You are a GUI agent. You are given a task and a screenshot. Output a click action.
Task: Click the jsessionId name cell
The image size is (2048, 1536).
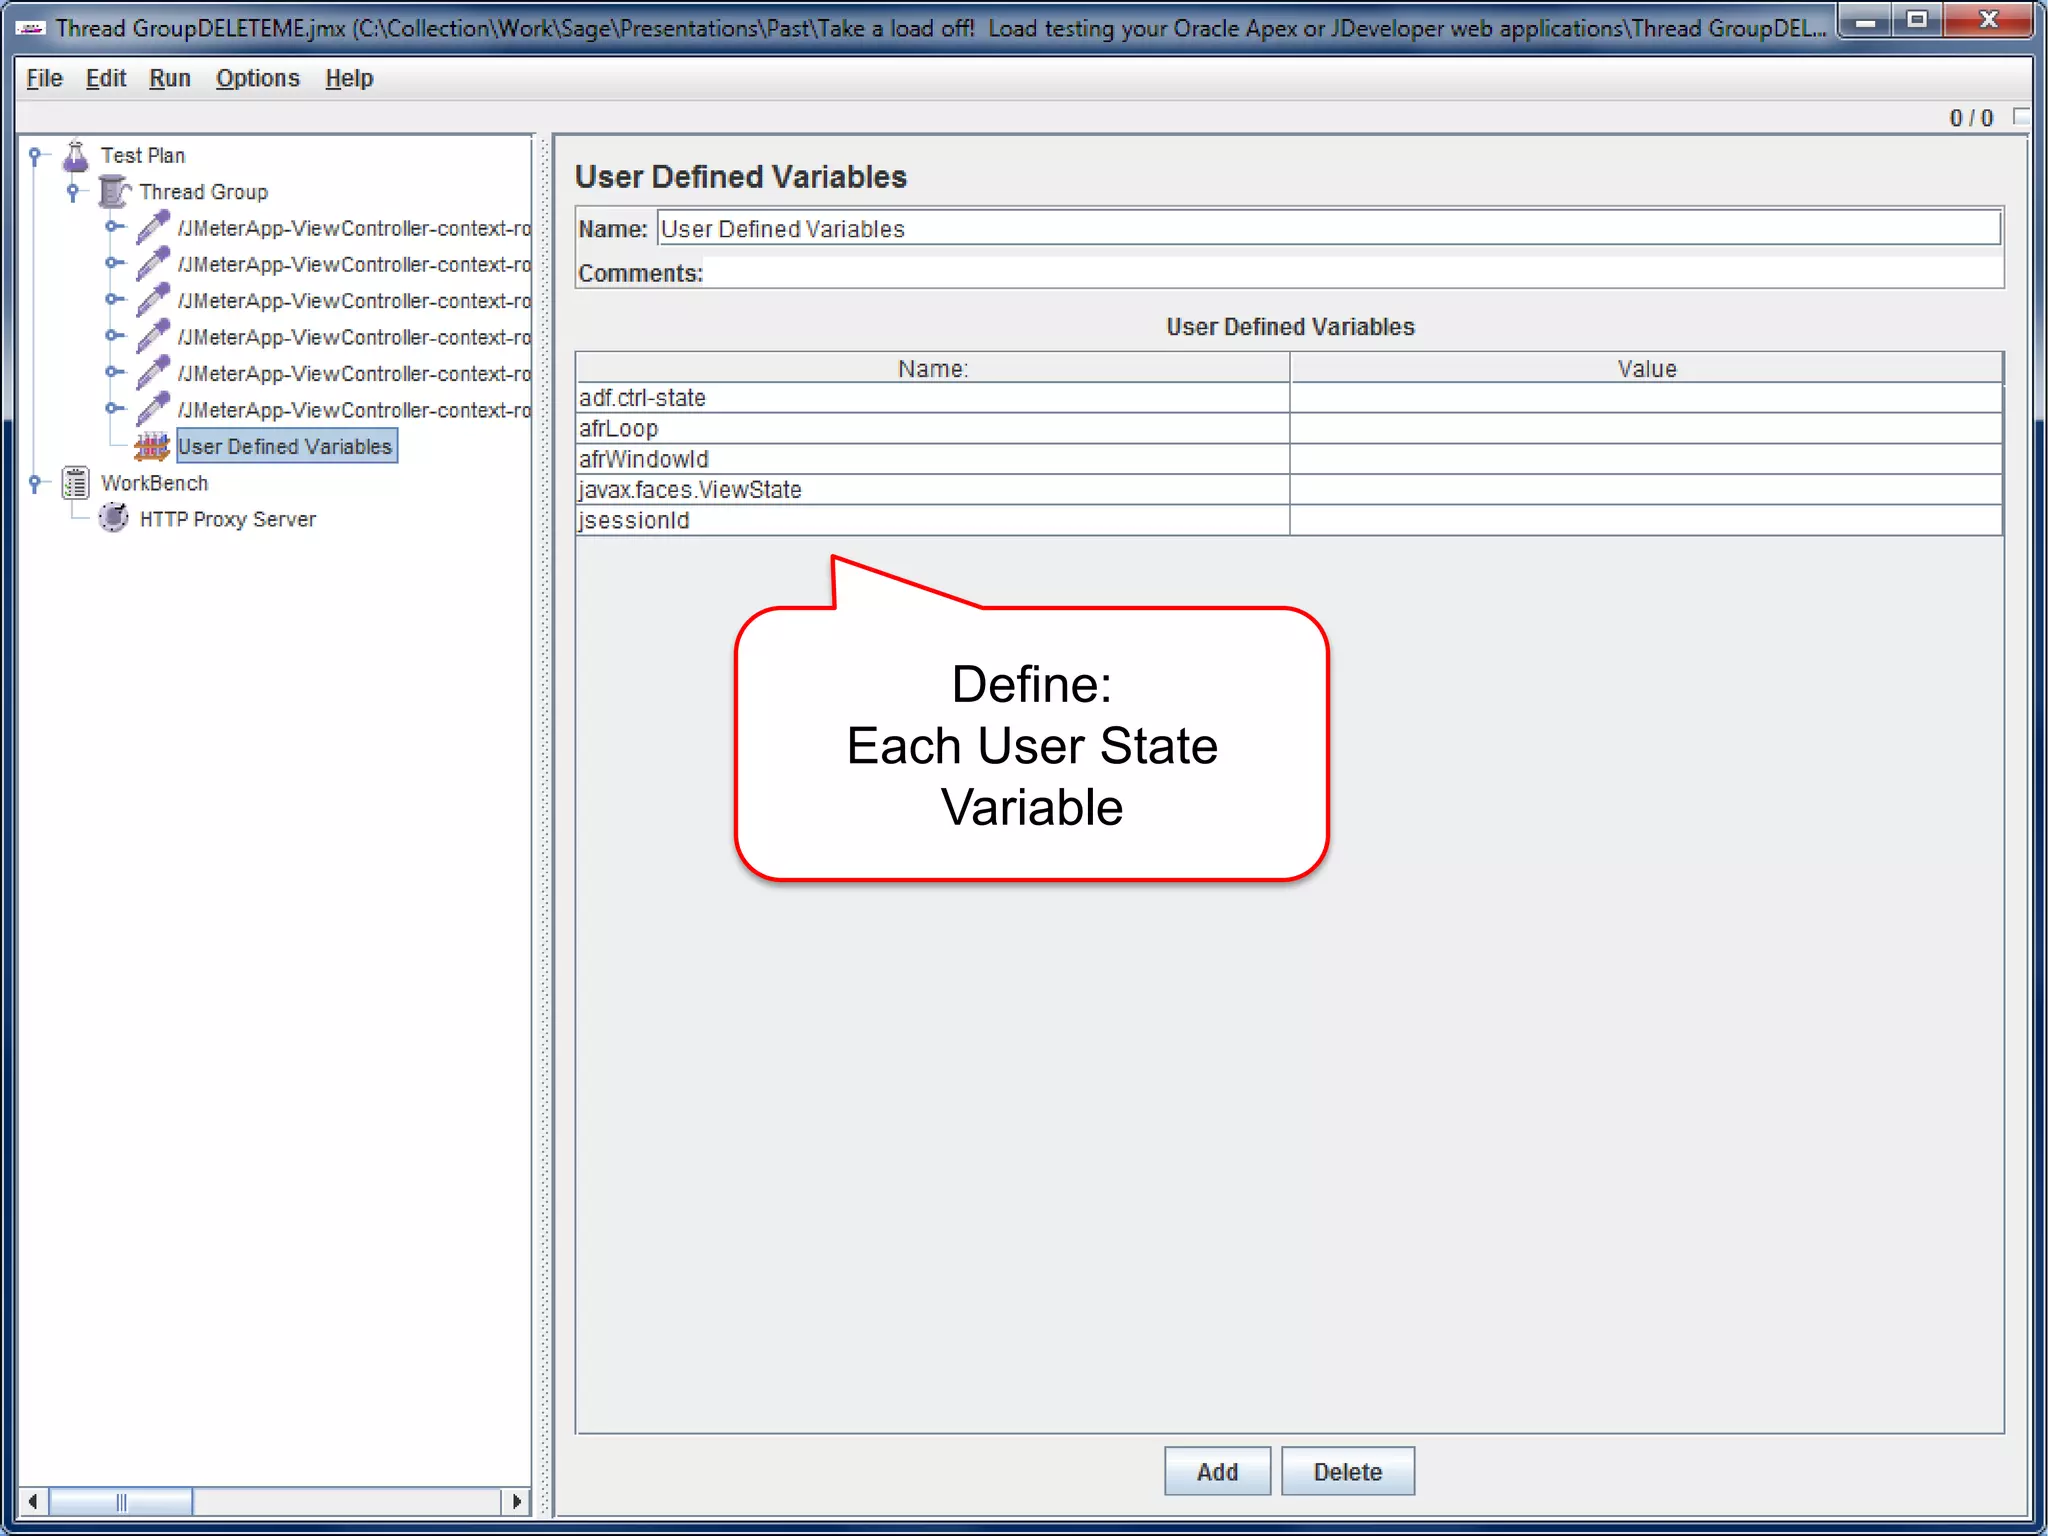tap(932, 520)
